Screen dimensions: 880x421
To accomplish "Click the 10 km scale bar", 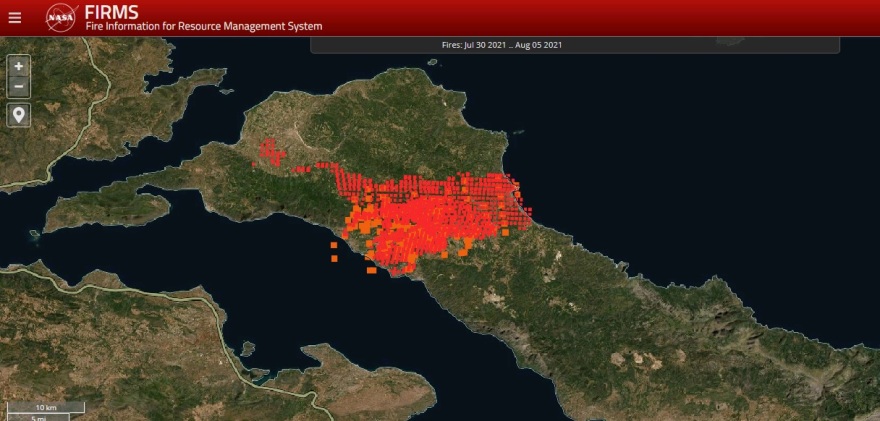I will pyautogui.click(x=46, y=408).
